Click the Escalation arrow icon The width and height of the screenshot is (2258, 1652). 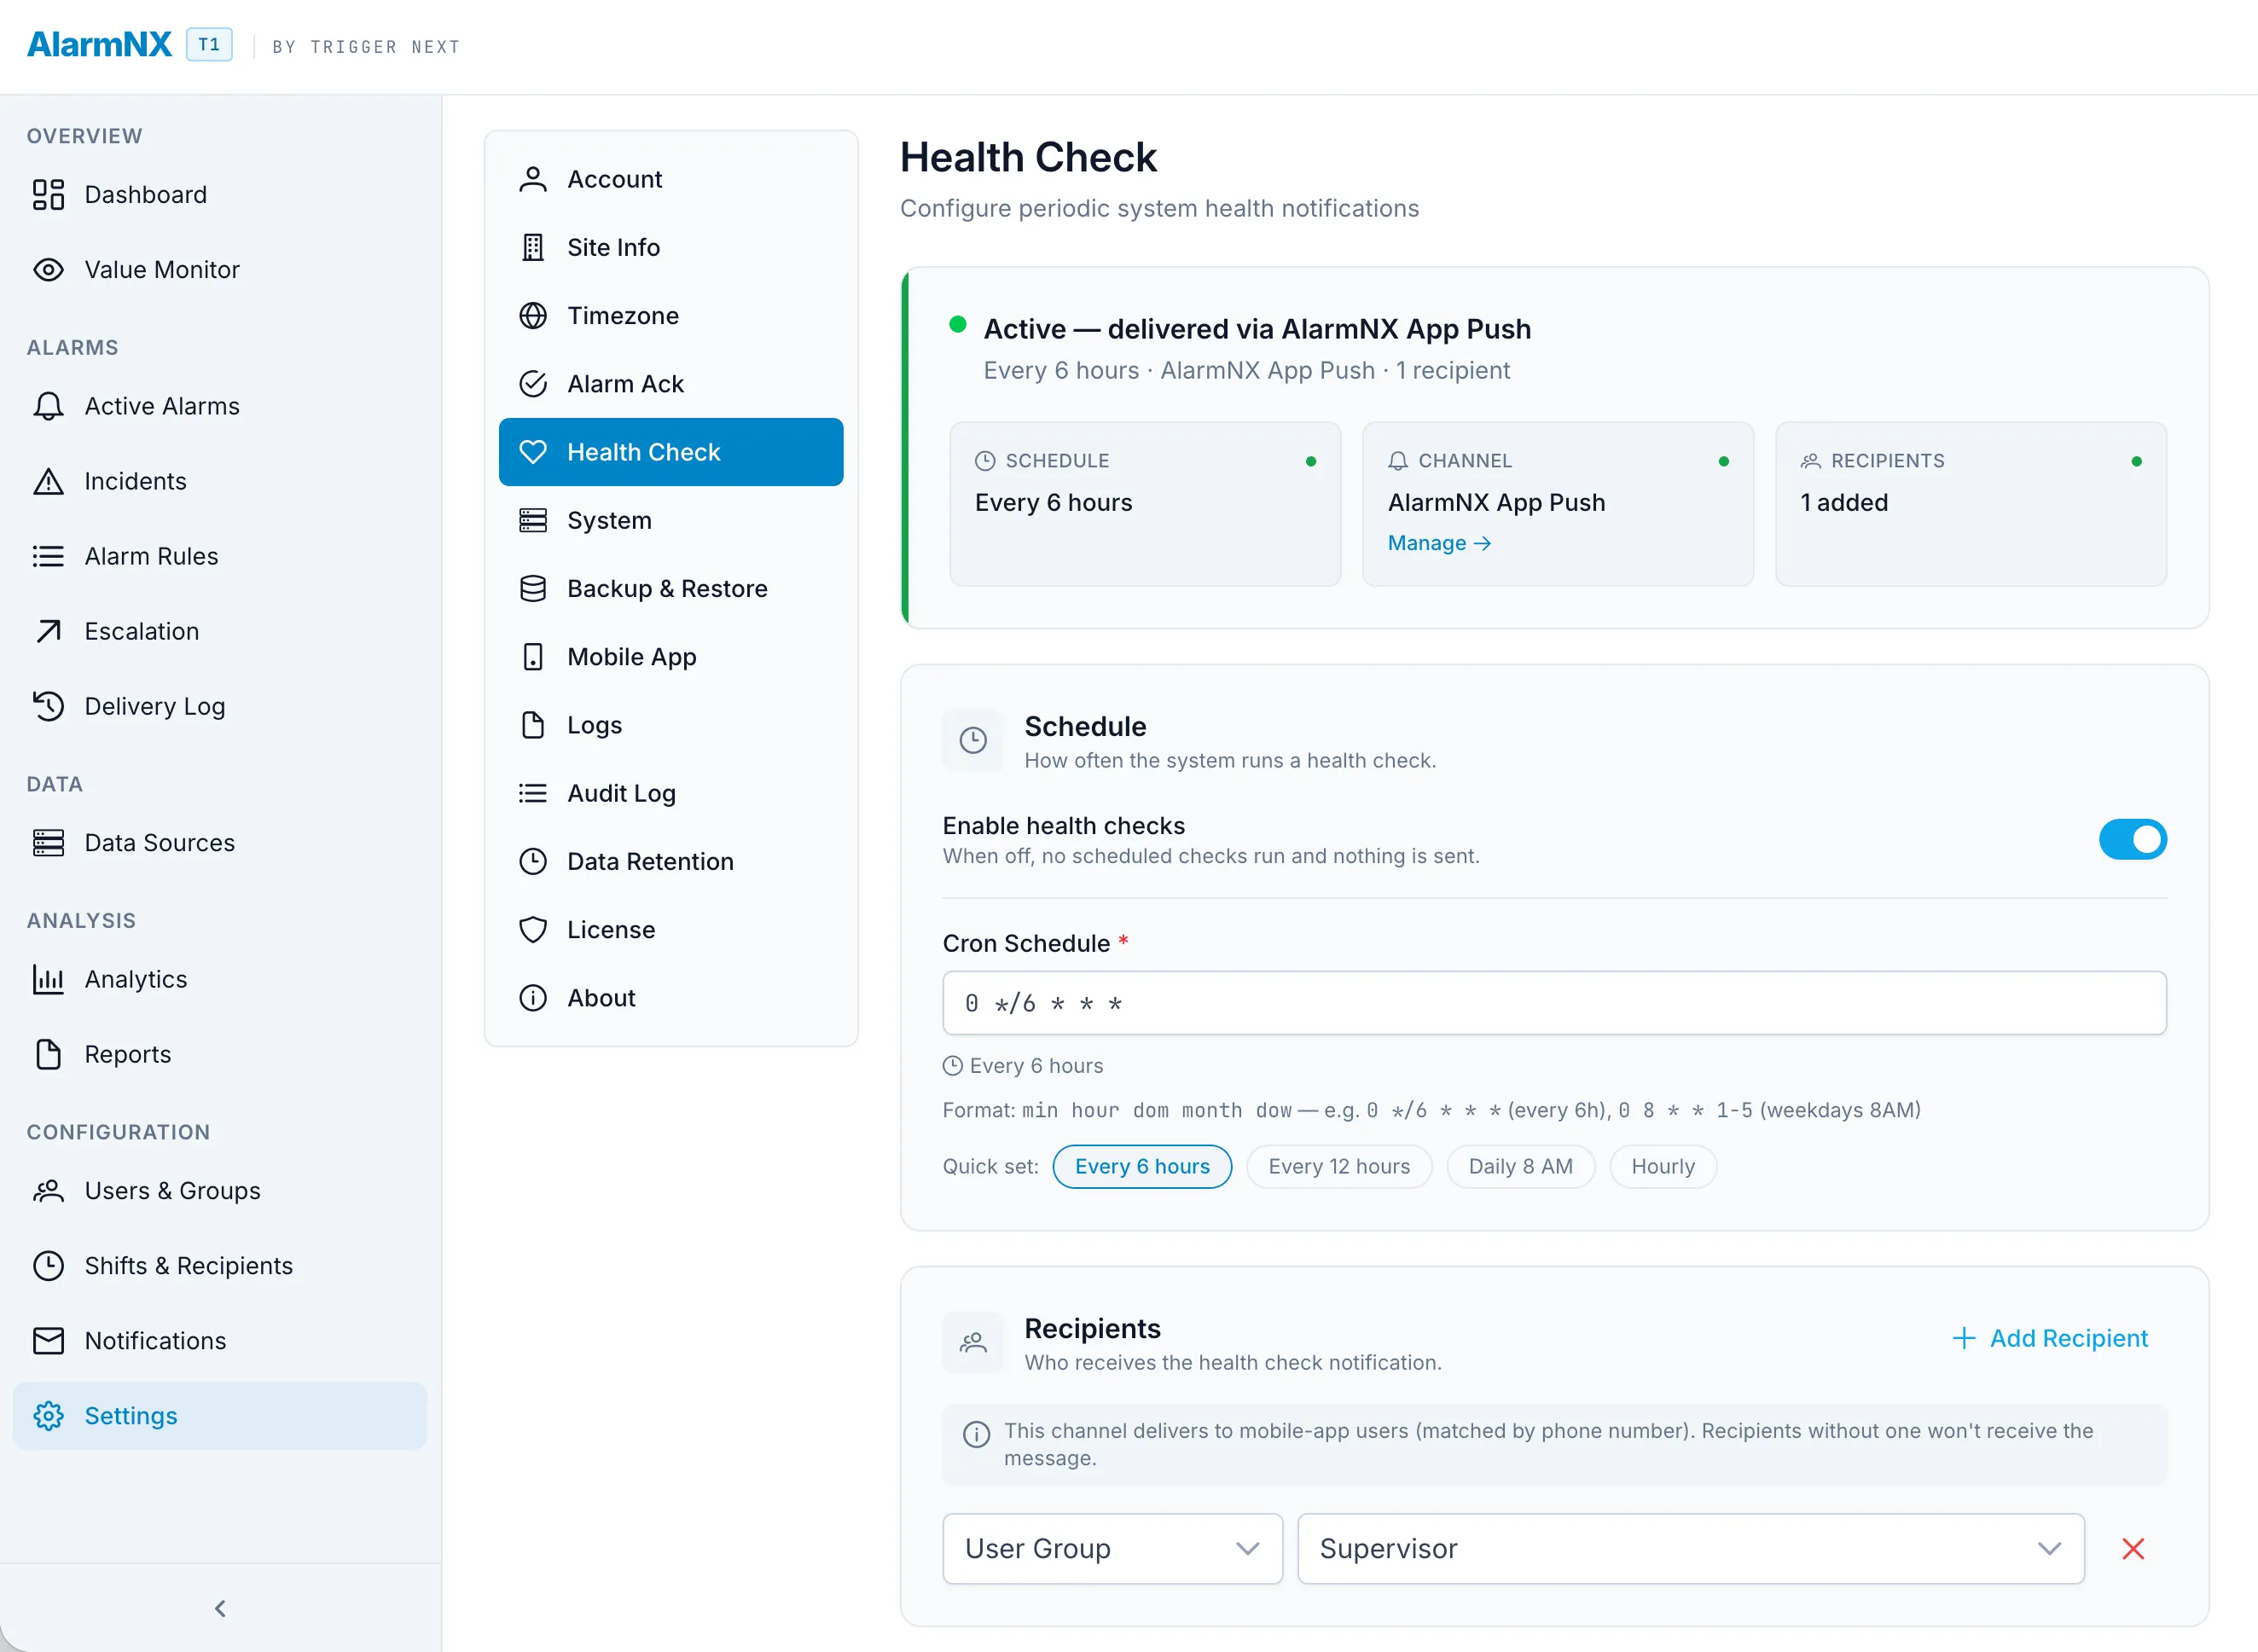48,631
